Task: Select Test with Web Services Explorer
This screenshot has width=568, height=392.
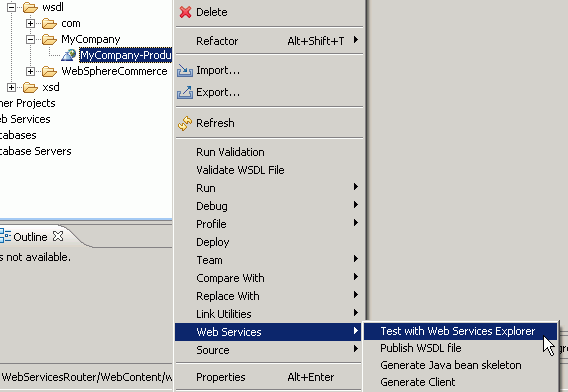Action: [x=460, y=331]
